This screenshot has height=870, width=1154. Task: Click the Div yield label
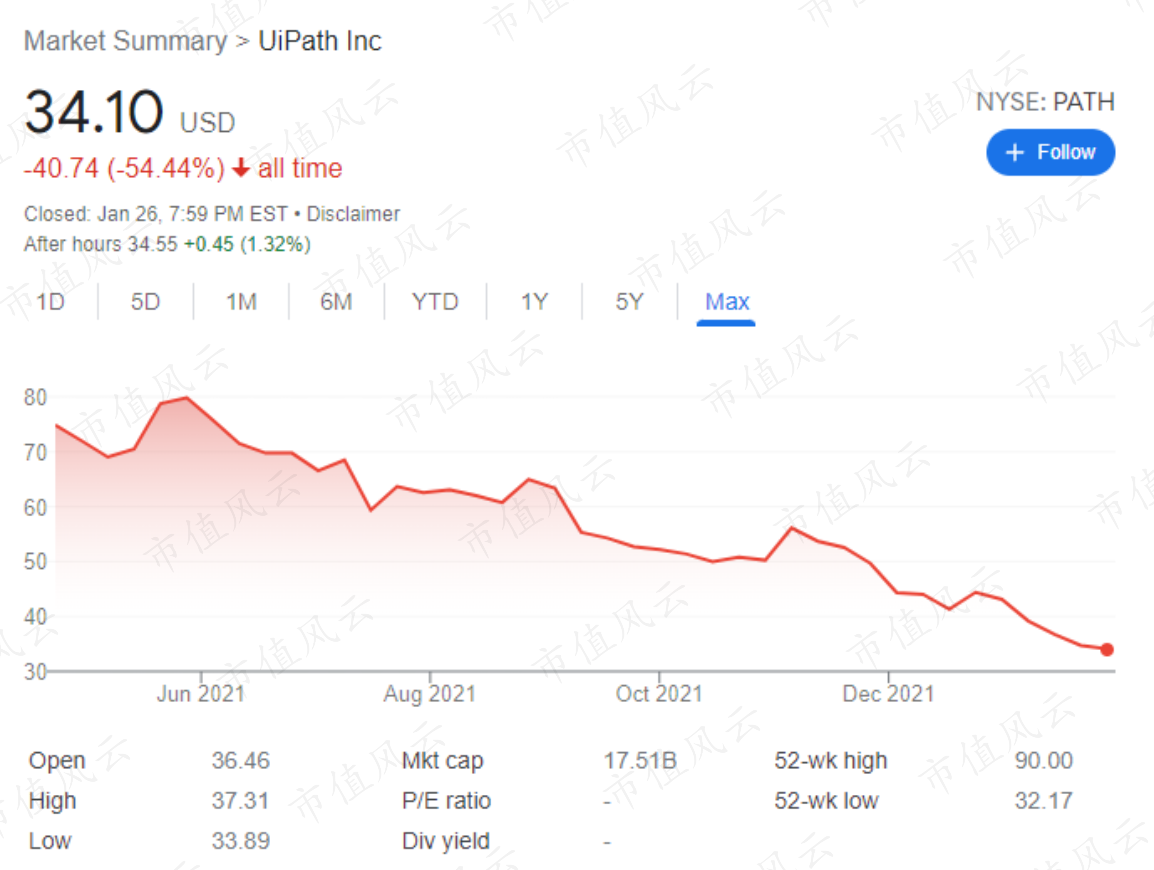click(x=445, y=841)
